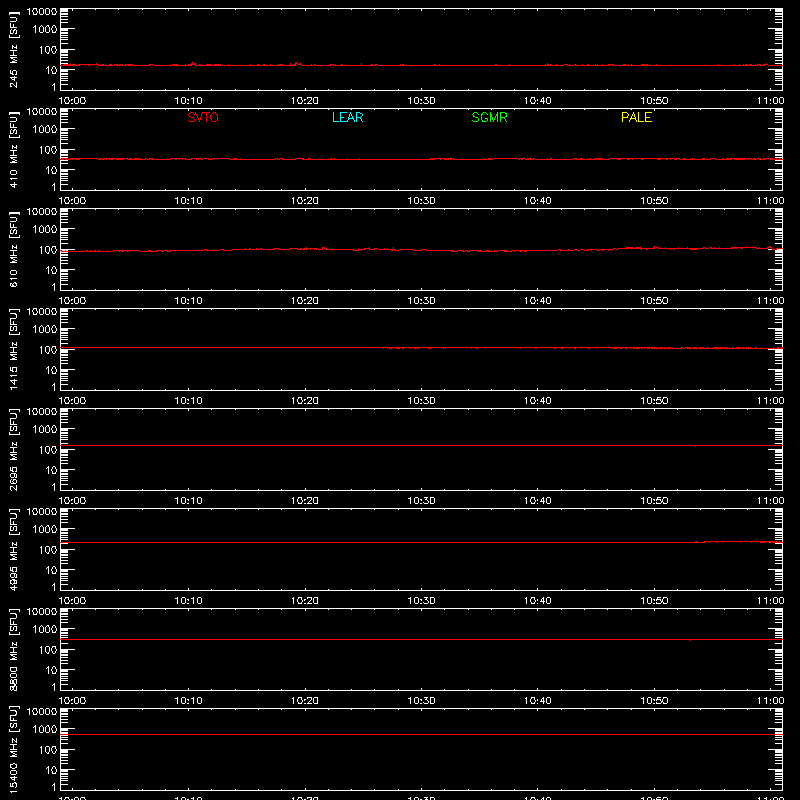Image resolution: width=800 pixels, height=800 pixels.
Task: Click 10:30 time label below 8800 MHz panel
Action: click(421, 701)
